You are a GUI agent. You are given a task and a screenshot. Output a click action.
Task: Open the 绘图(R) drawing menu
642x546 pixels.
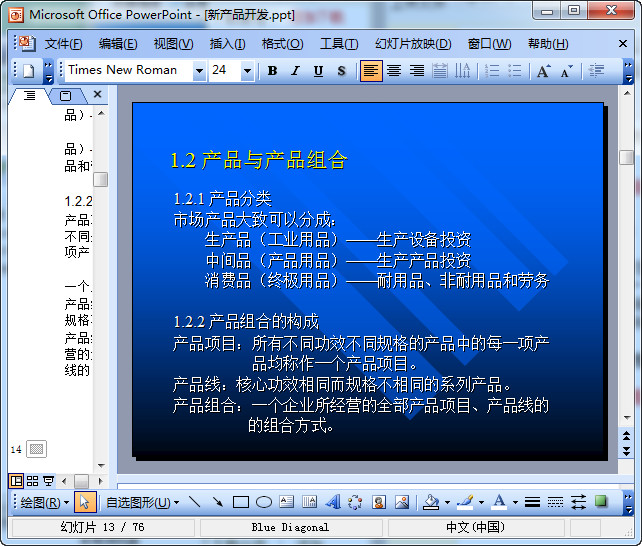click(44, 502)
